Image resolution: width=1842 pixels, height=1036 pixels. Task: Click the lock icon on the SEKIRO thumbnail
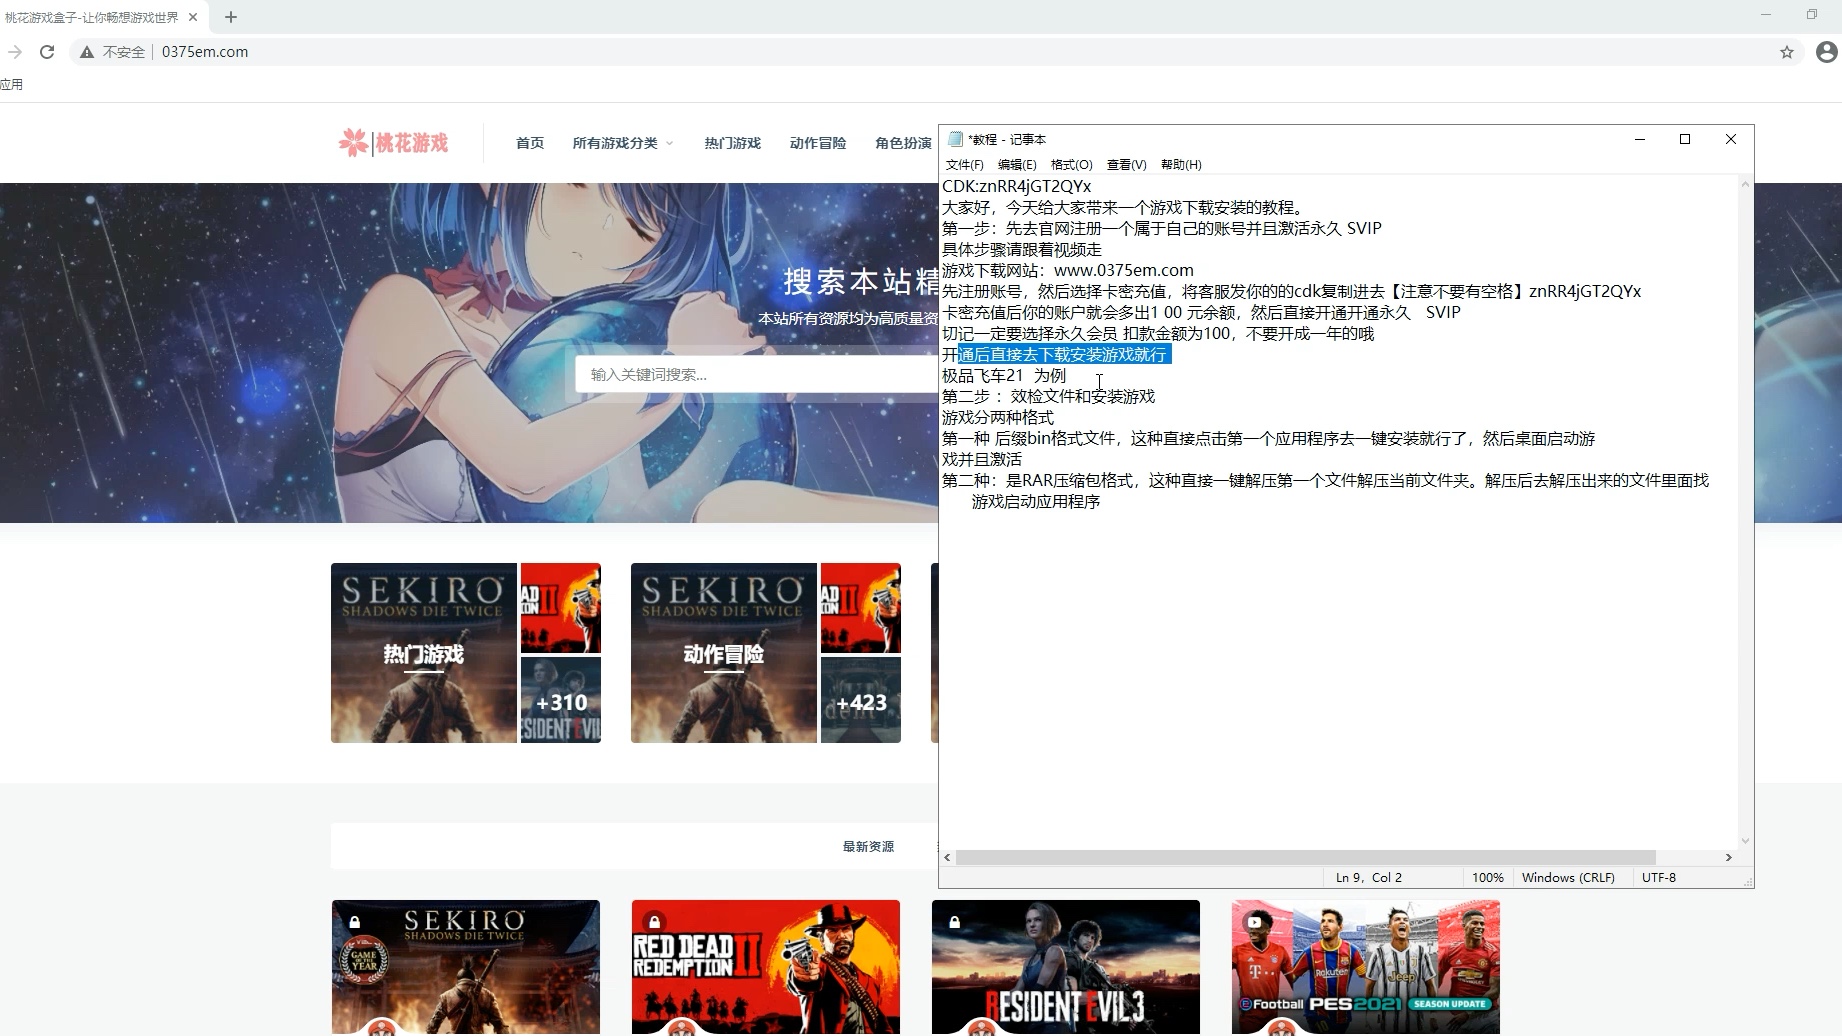[x=356, y=919]
